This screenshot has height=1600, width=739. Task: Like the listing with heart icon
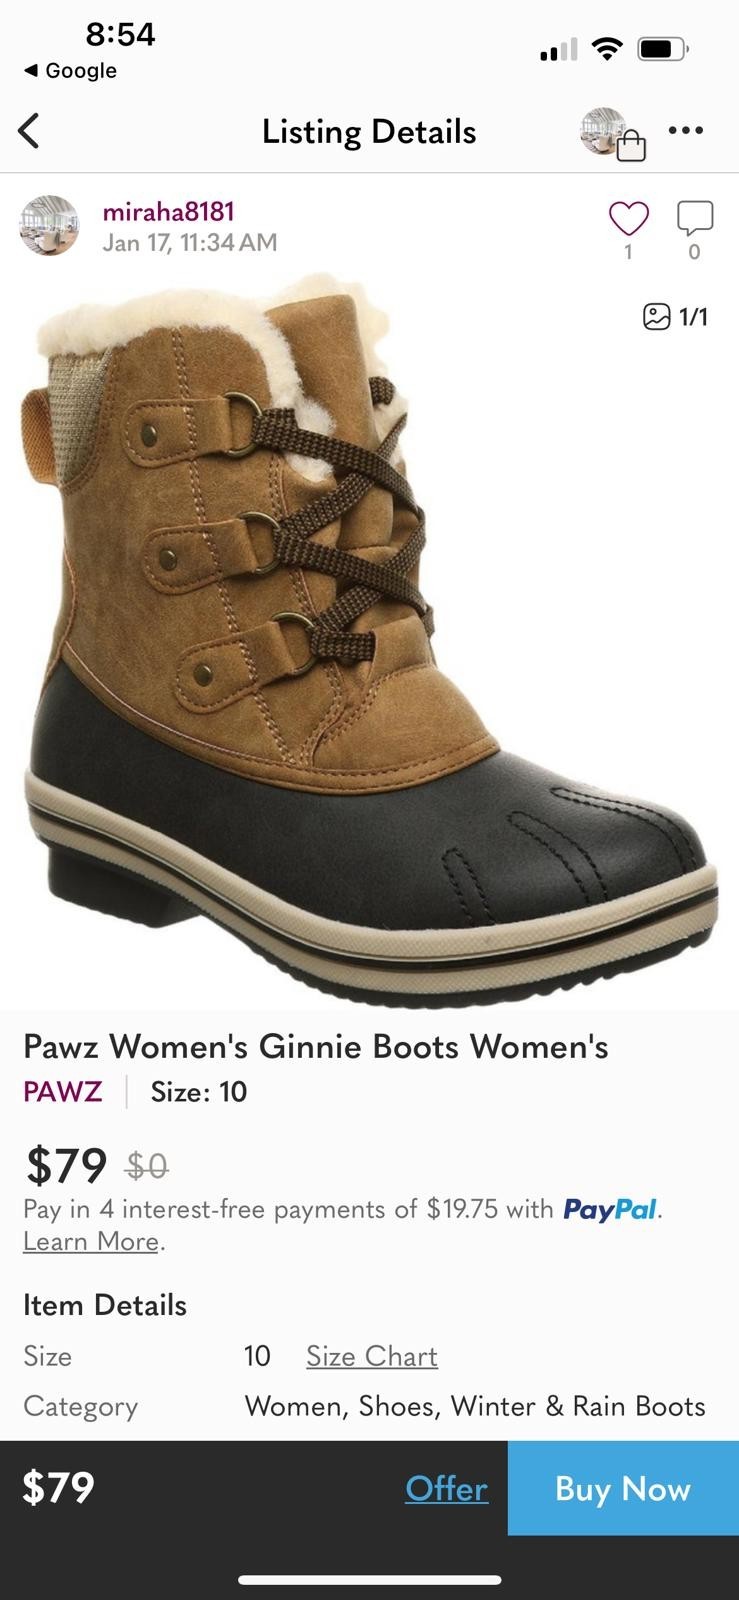(x=629, y=217)
